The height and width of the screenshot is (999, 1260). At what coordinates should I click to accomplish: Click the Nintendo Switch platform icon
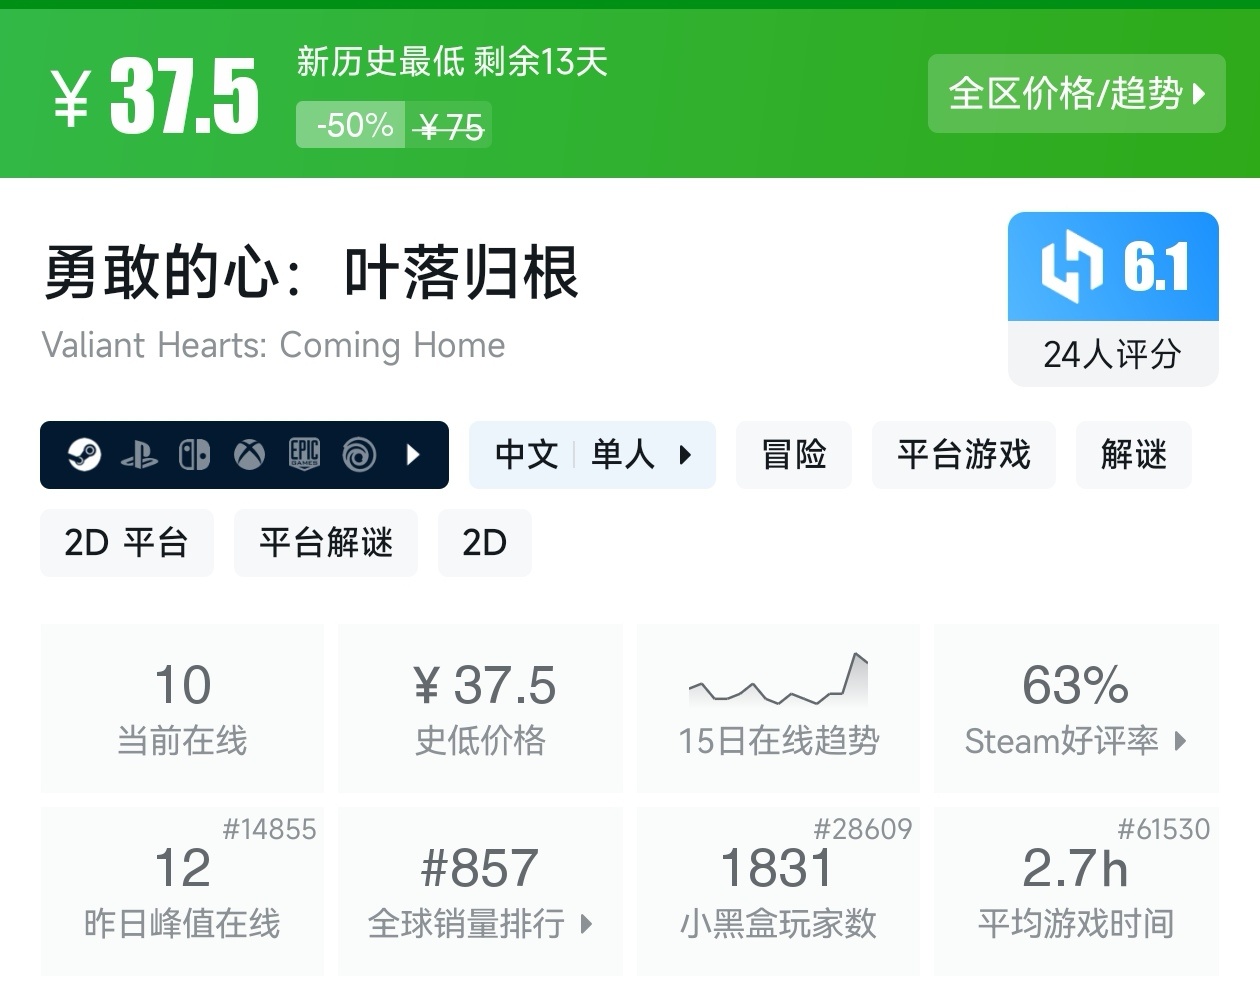click(195, 456)
